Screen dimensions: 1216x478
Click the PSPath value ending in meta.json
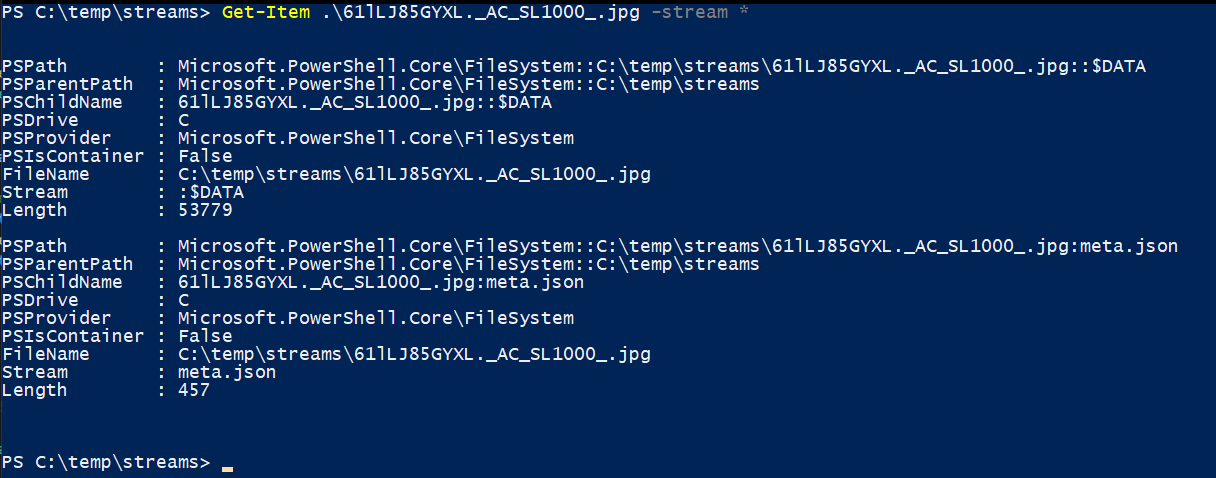677,246
